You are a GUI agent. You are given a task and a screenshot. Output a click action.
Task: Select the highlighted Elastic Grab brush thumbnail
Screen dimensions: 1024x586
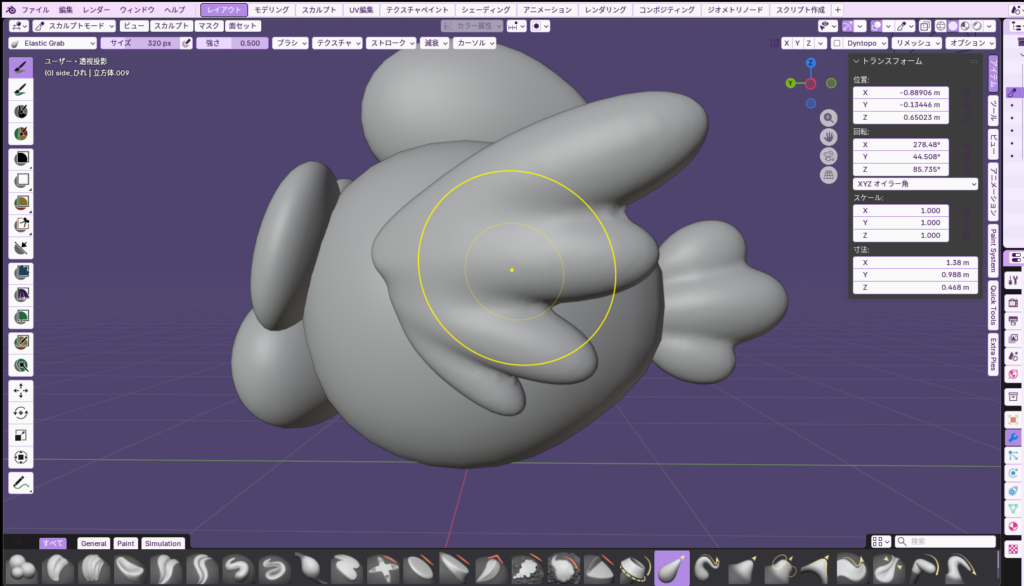[x=671, y=568]
